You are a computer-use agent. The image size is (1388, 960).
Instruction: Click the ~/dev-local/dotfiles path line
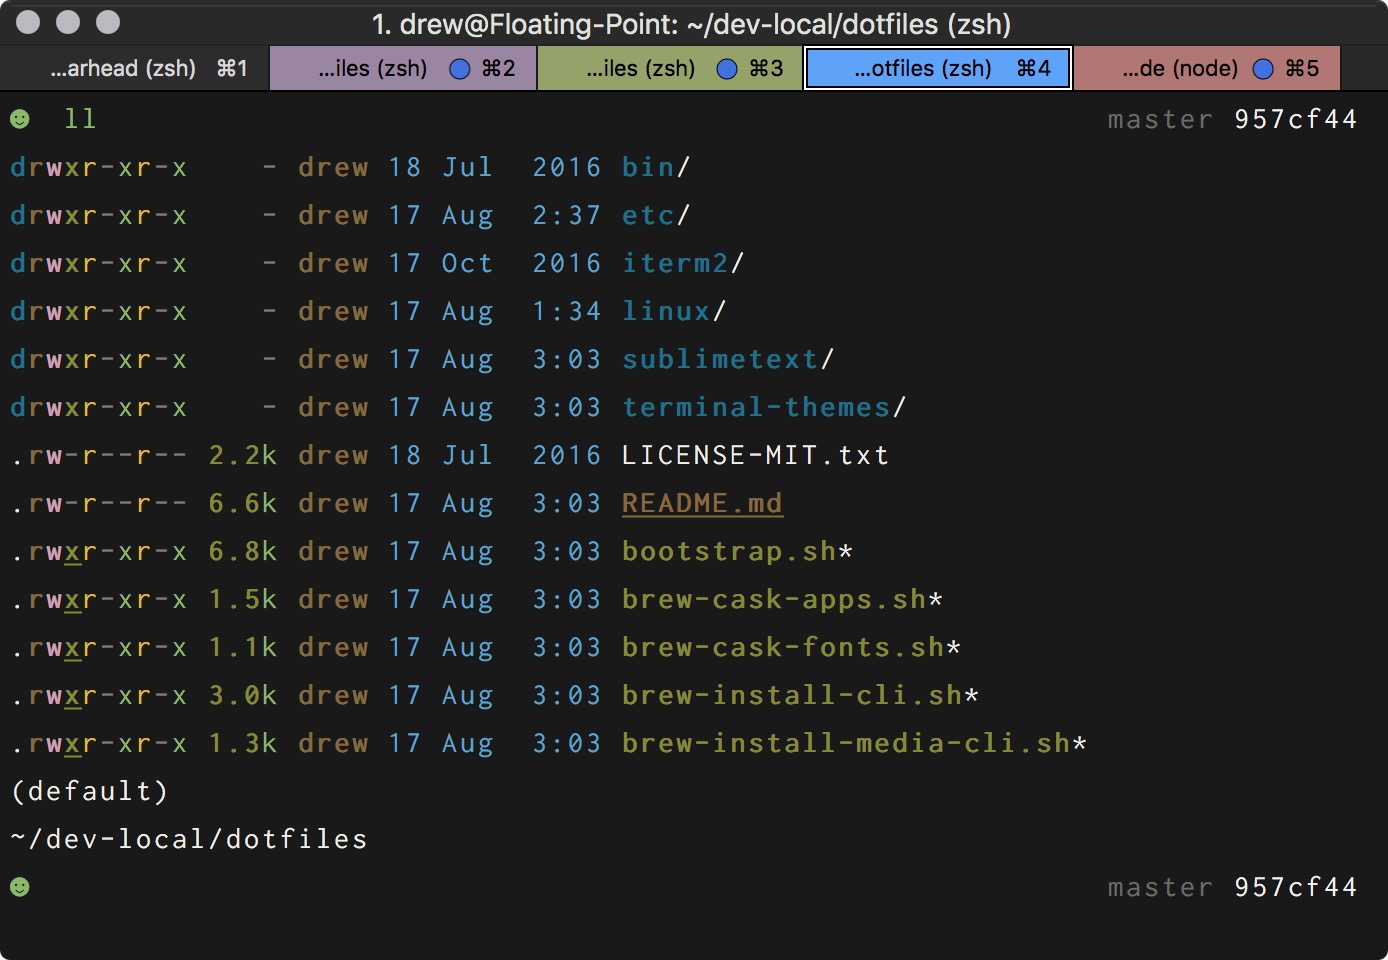189,839
